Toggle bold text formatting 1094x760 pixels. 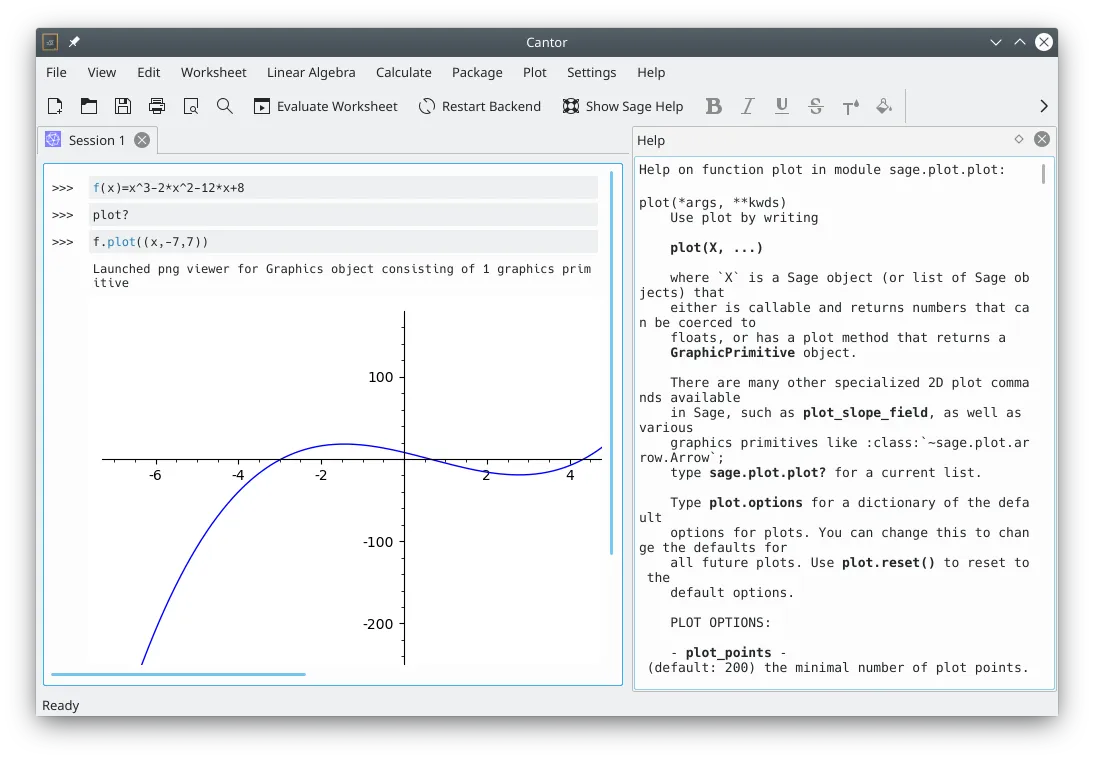point(713,106)
